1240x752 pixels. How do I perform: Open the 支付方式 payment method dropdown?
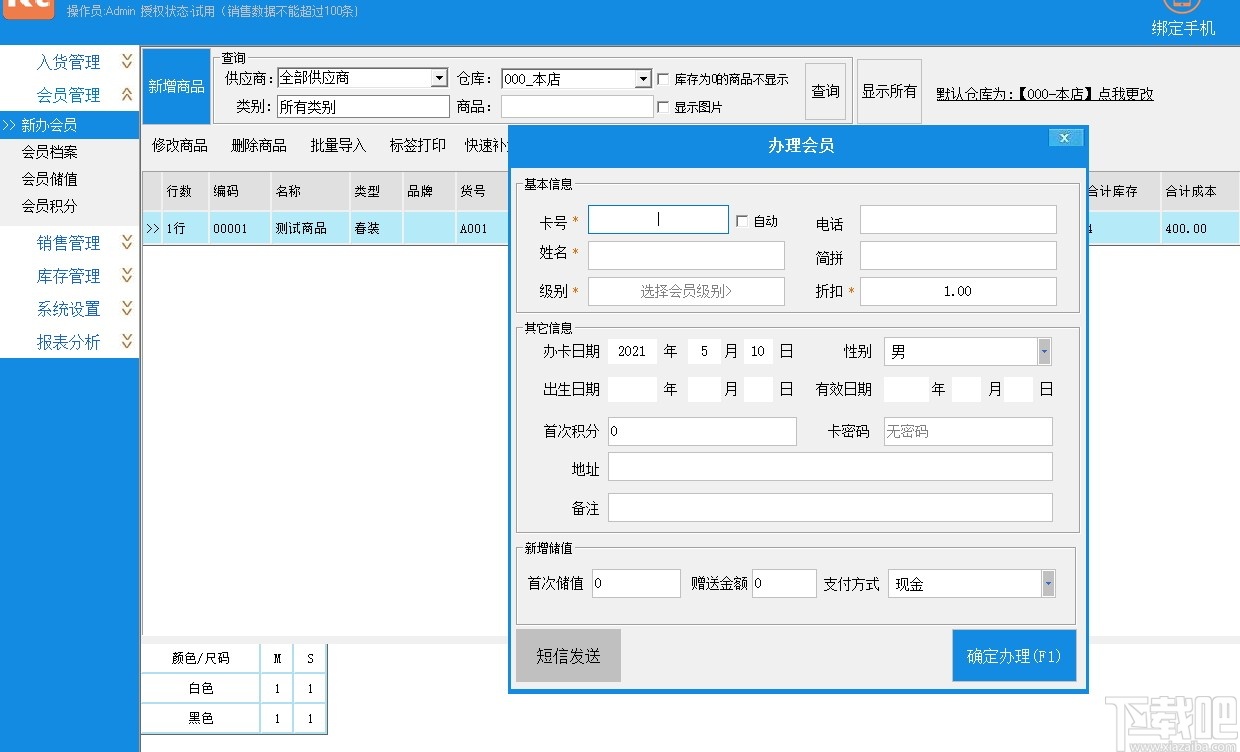1048,583
